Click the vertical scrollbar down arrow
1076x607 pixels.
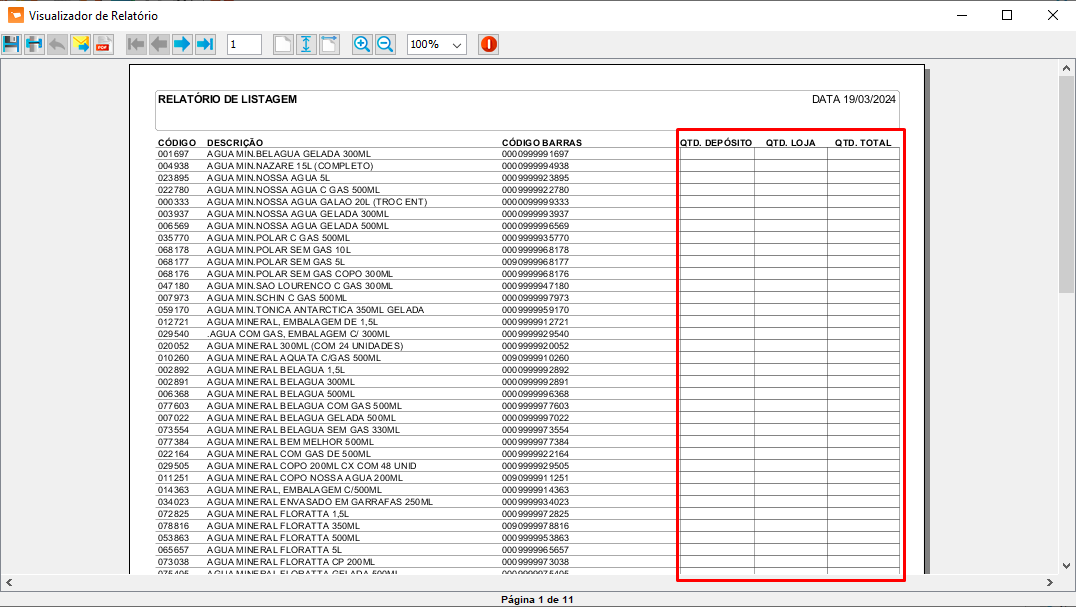(x=1066, y=566)
